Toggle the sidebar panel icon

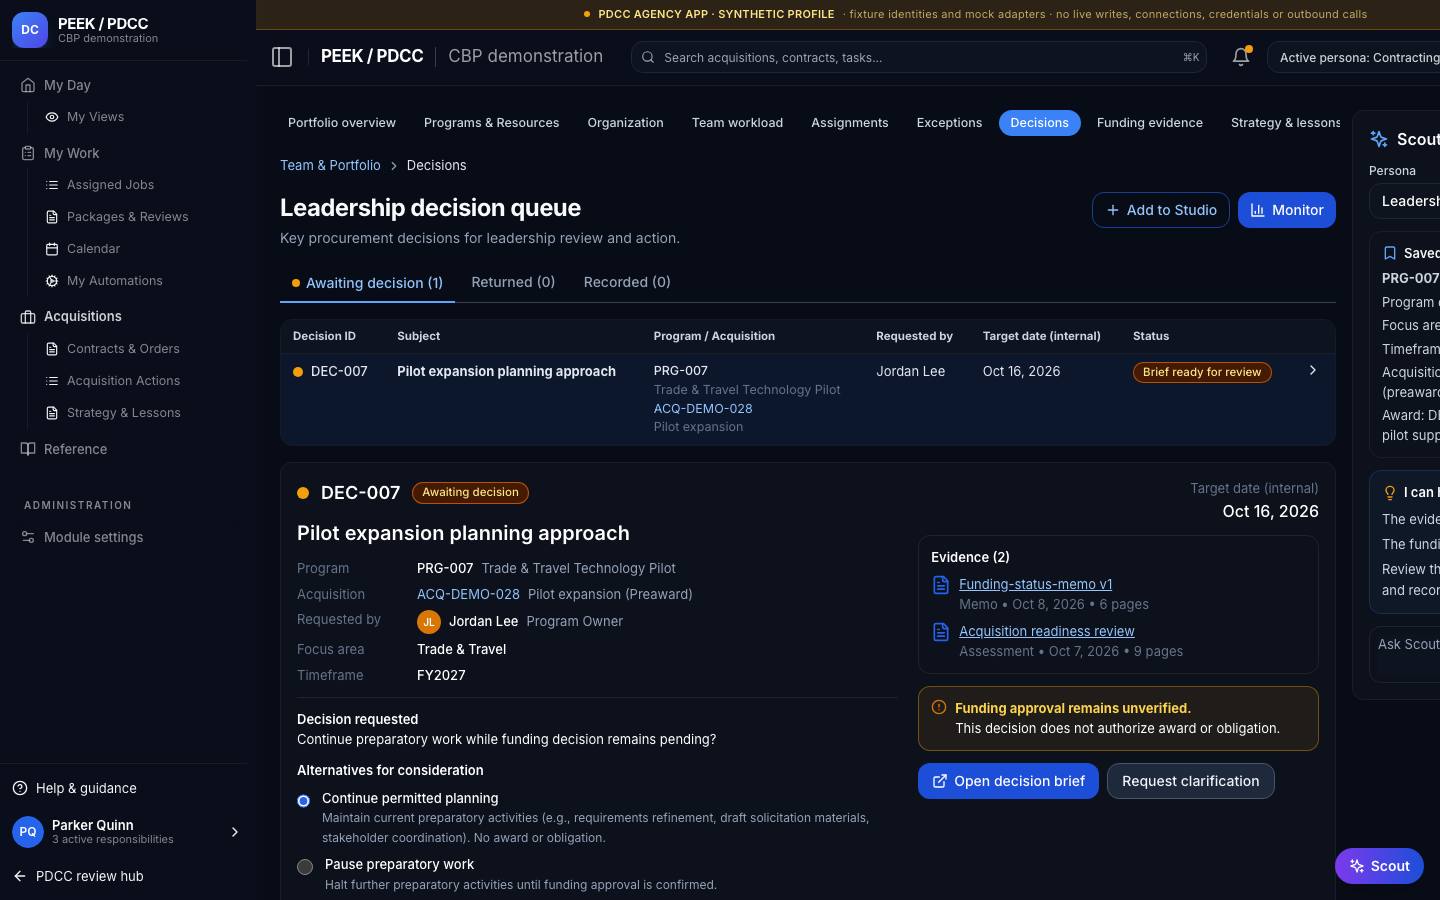click(282, 57)
